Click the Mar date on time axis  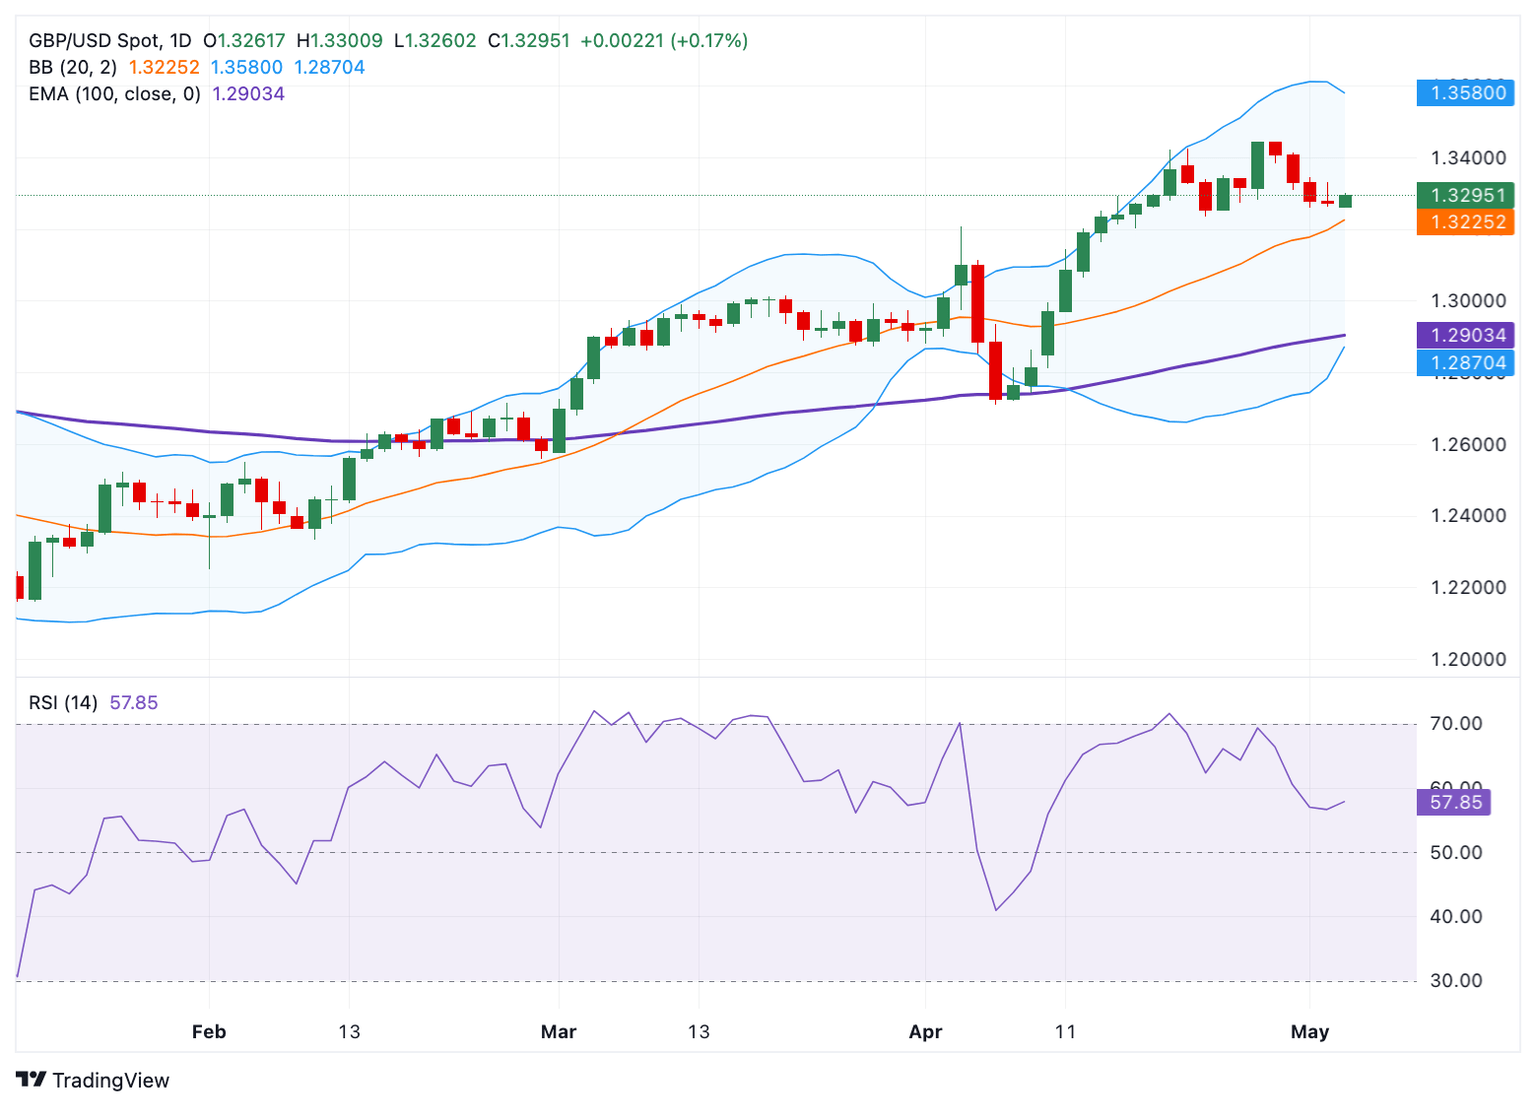(x=558, y=1032)
